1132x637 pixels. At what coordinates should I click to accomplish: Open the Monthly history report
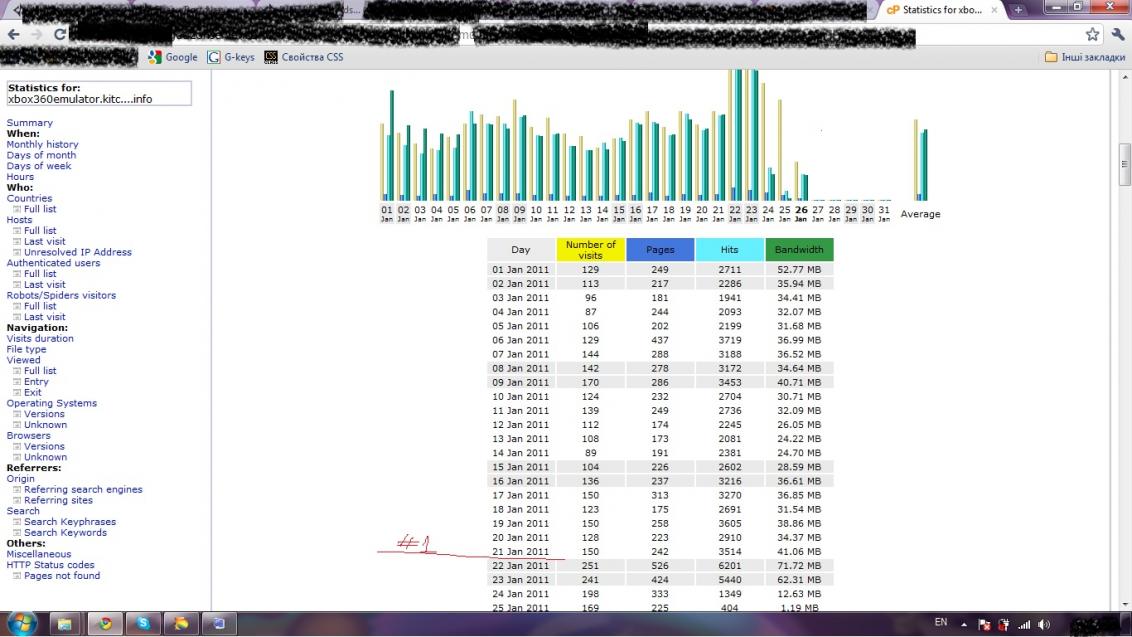(43, 144)
